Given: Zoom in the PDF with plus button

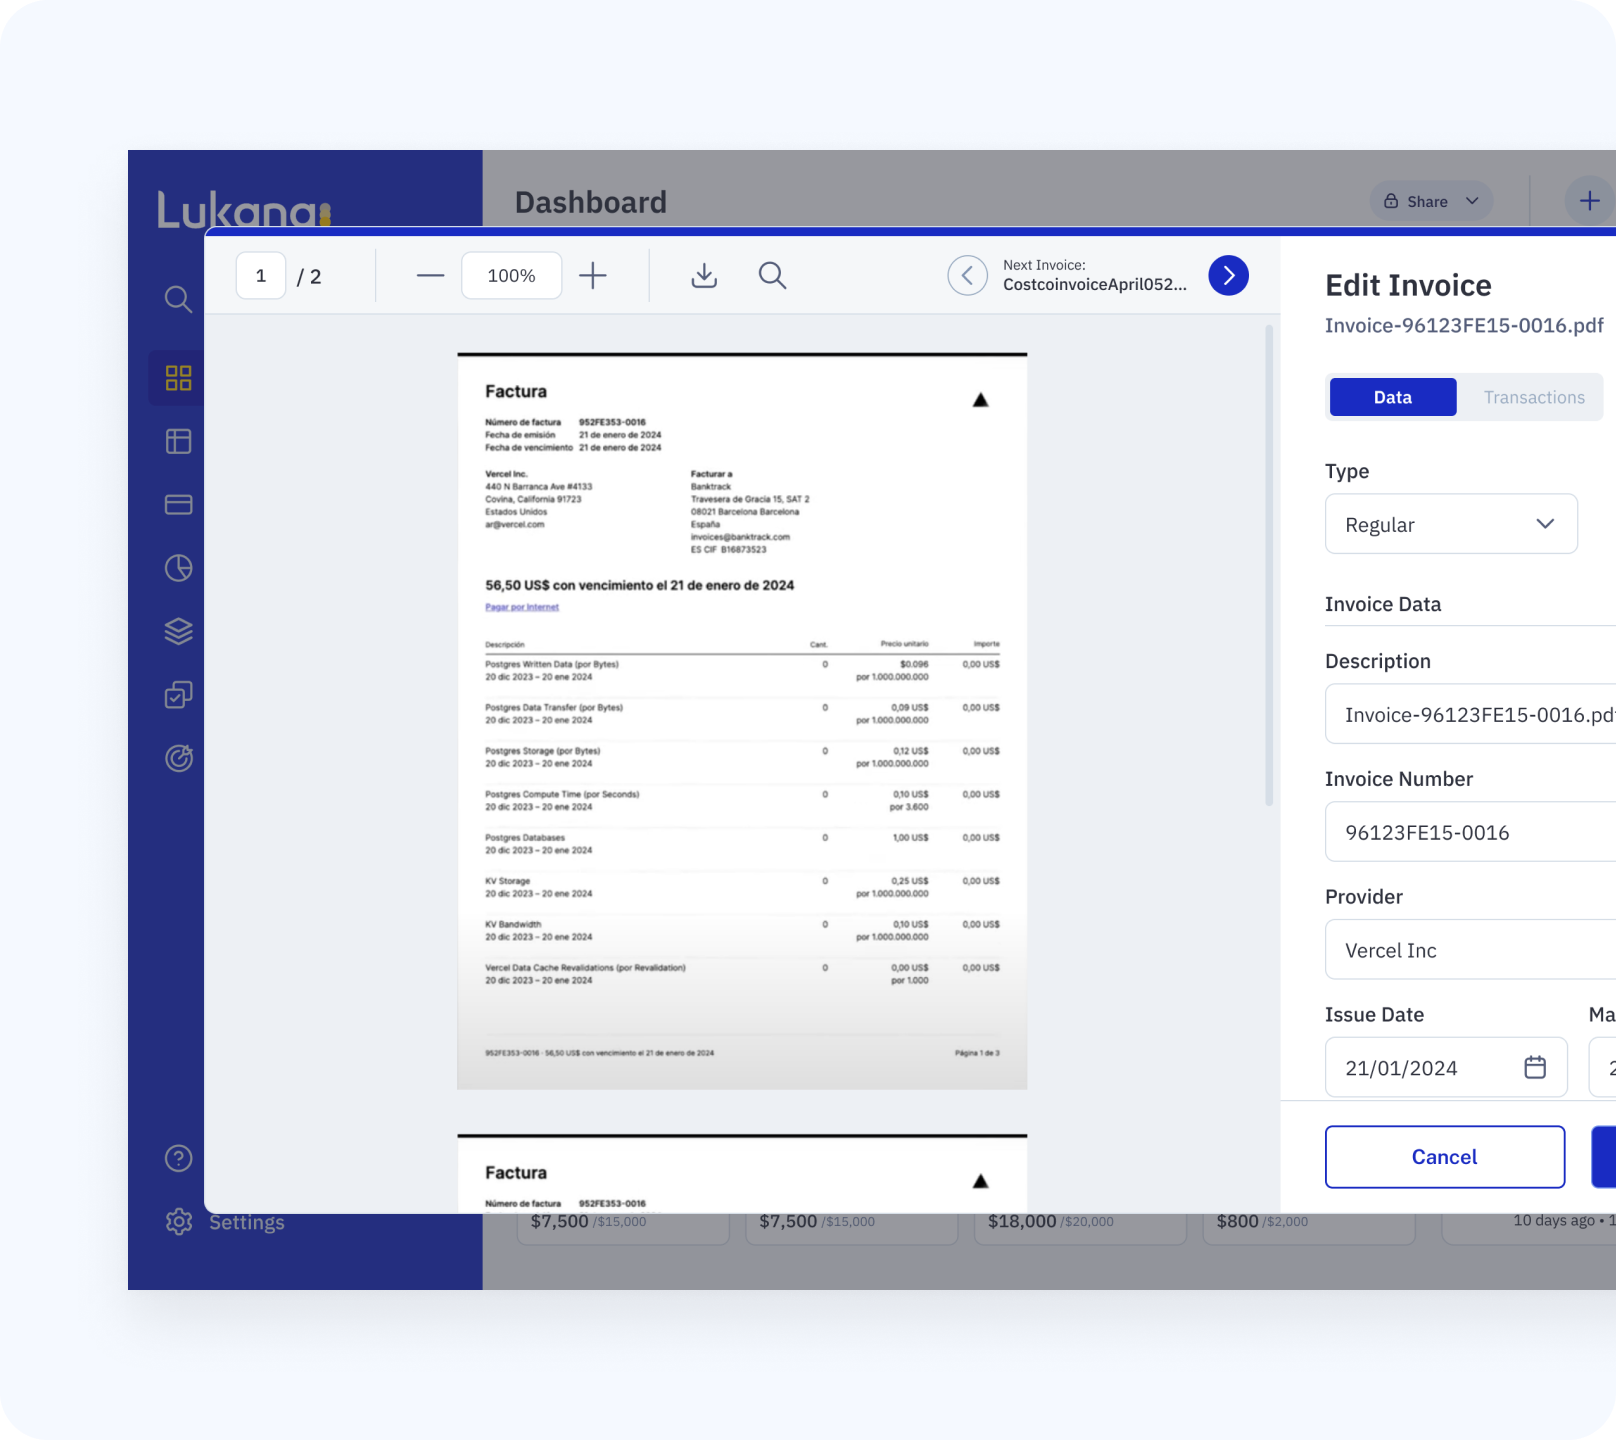Looking at the screenshot, I should tap(593, 276).
